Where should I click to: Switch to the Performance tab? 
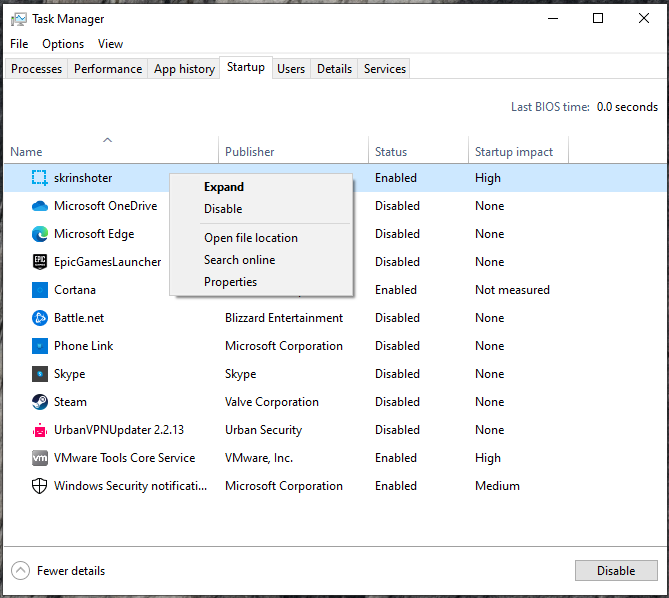[x=108, y=69]
